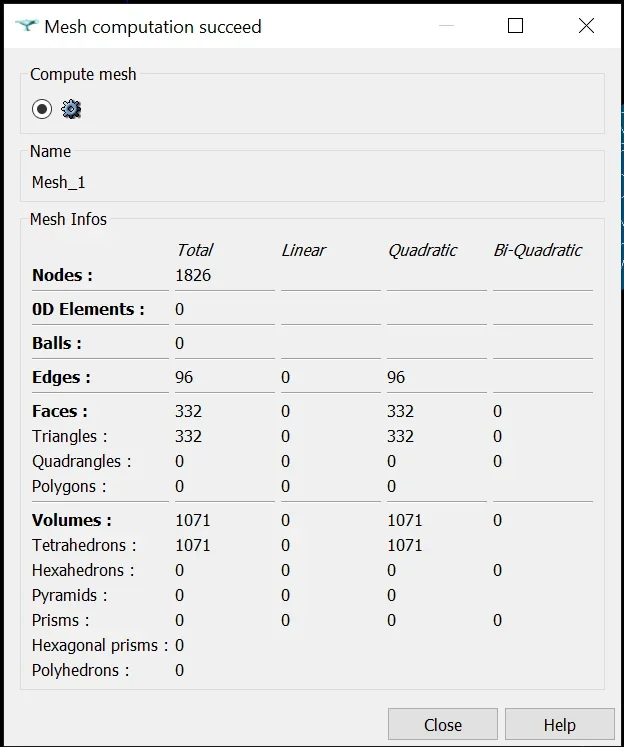Click the SALOME app icon in title bar
624x747 pixels.
click(x=26, y=26)
